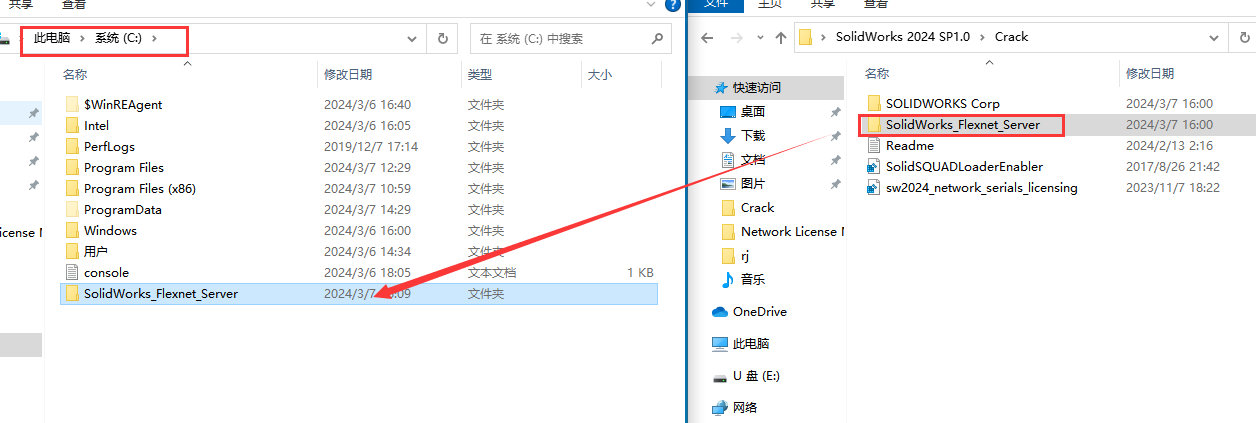Click the search magnifier icon in C: window
Image resolution: width=1256 pixels, height=423 pixels.
tap(657, 39)
